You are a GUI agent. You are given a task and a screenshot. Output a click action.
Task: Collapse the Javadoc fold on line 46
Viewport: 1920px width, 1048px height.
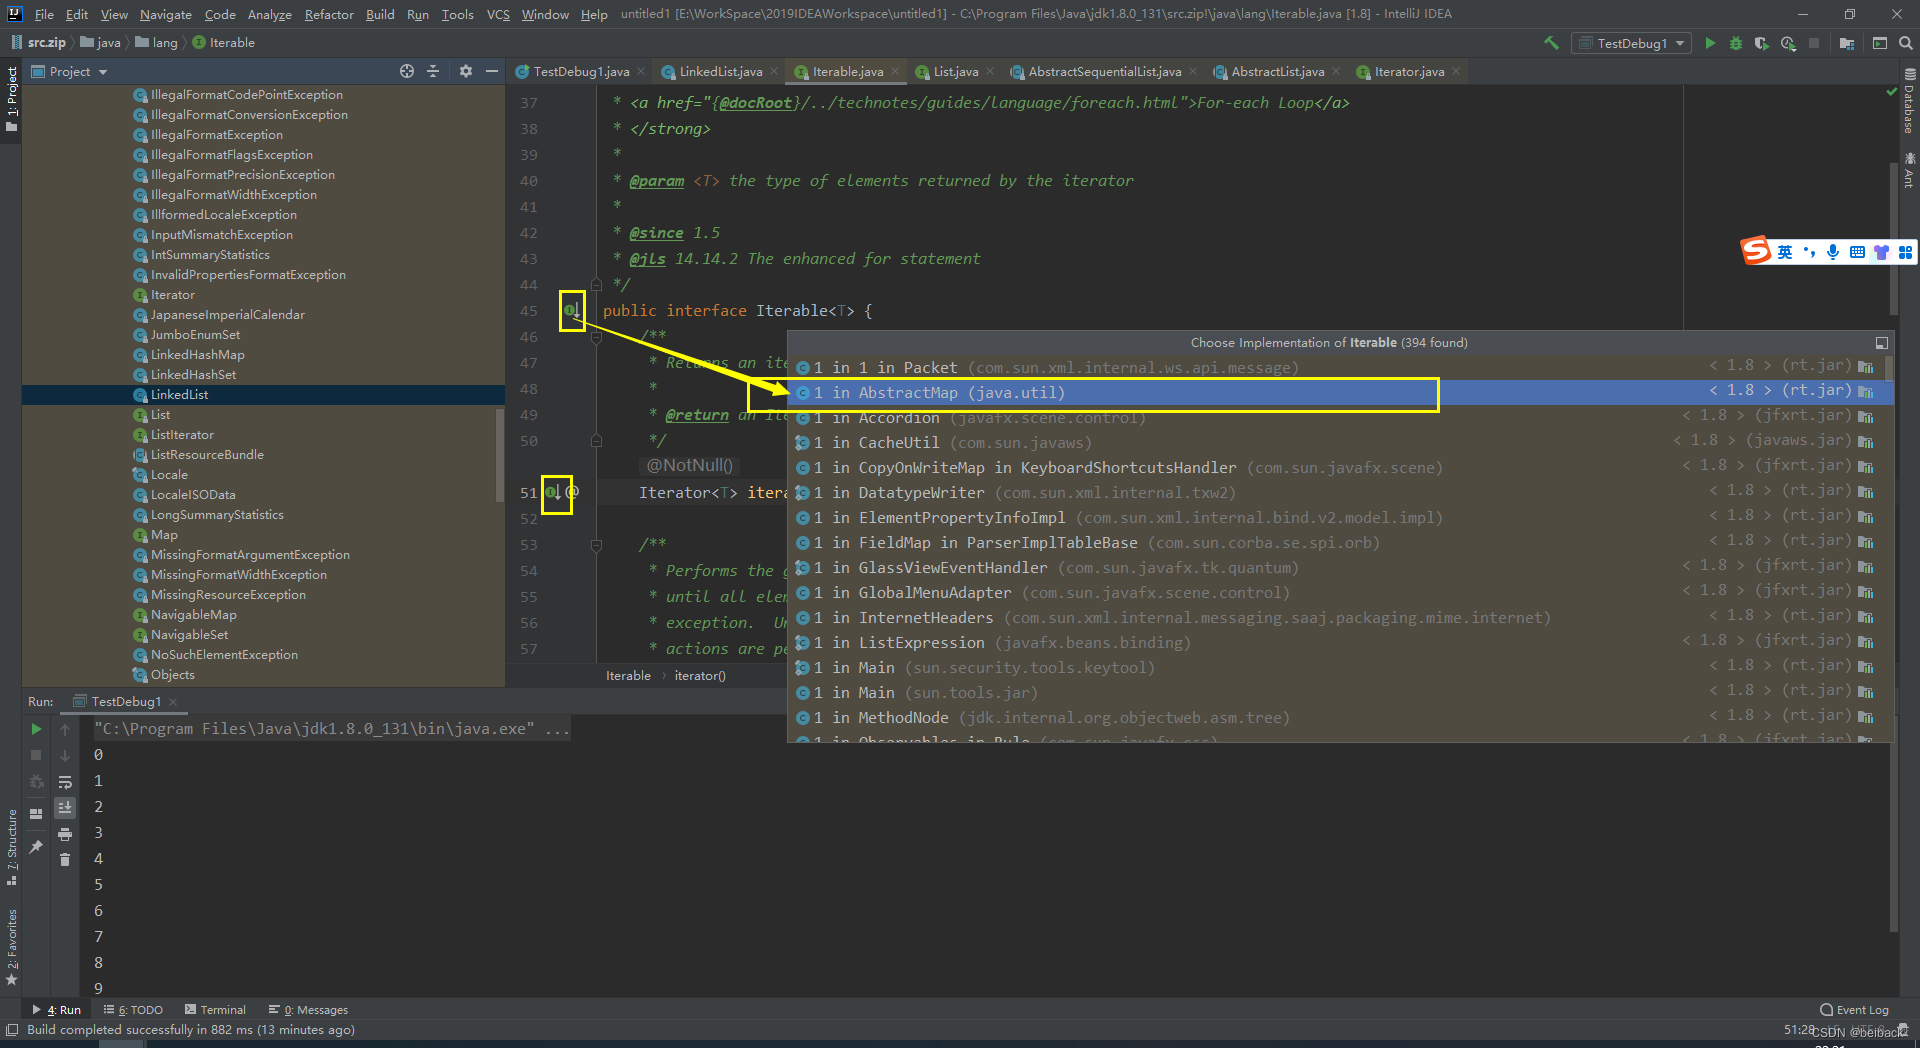596,337
